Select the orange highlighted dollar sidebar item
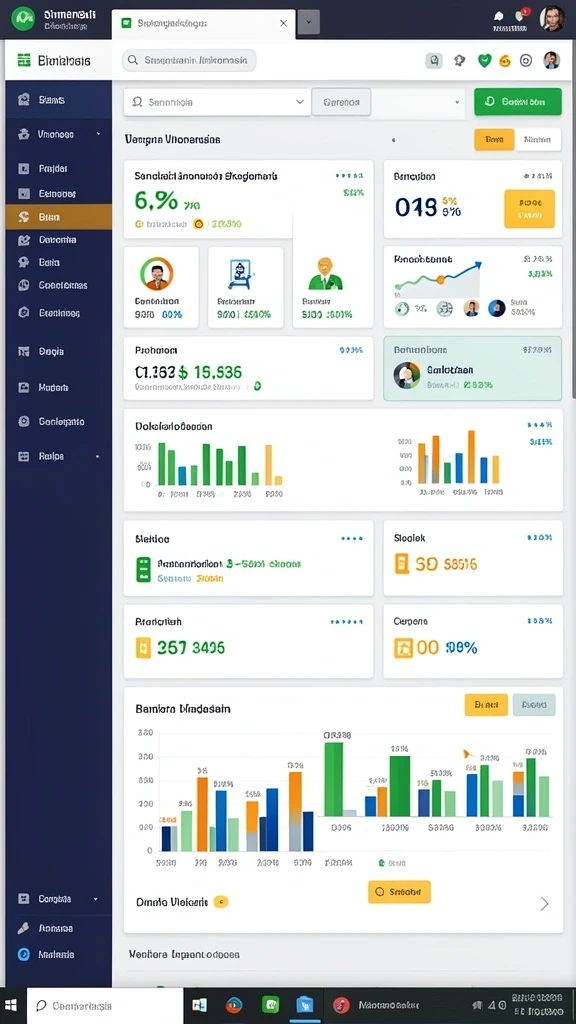The height and width of the screenshot is (1024, 576). [58, 217]
